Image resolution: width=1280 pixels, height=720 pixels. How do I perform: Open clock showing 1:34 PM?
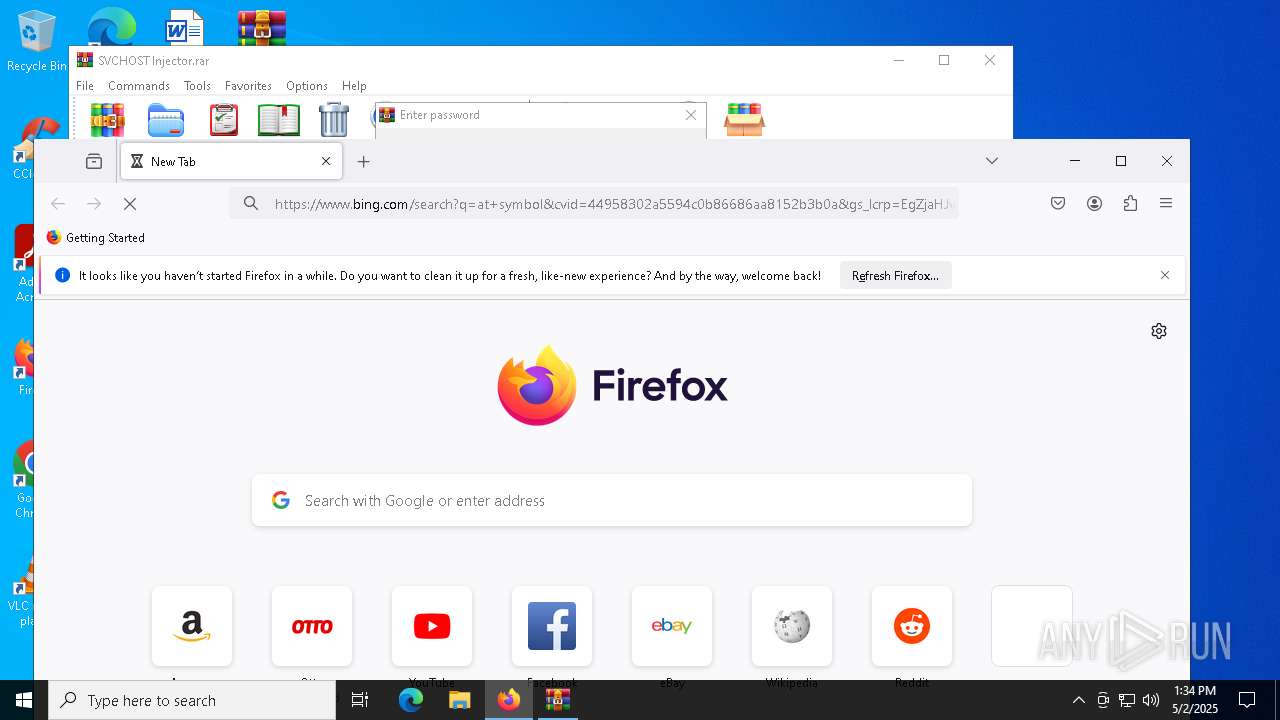[x=1195, y=700]
